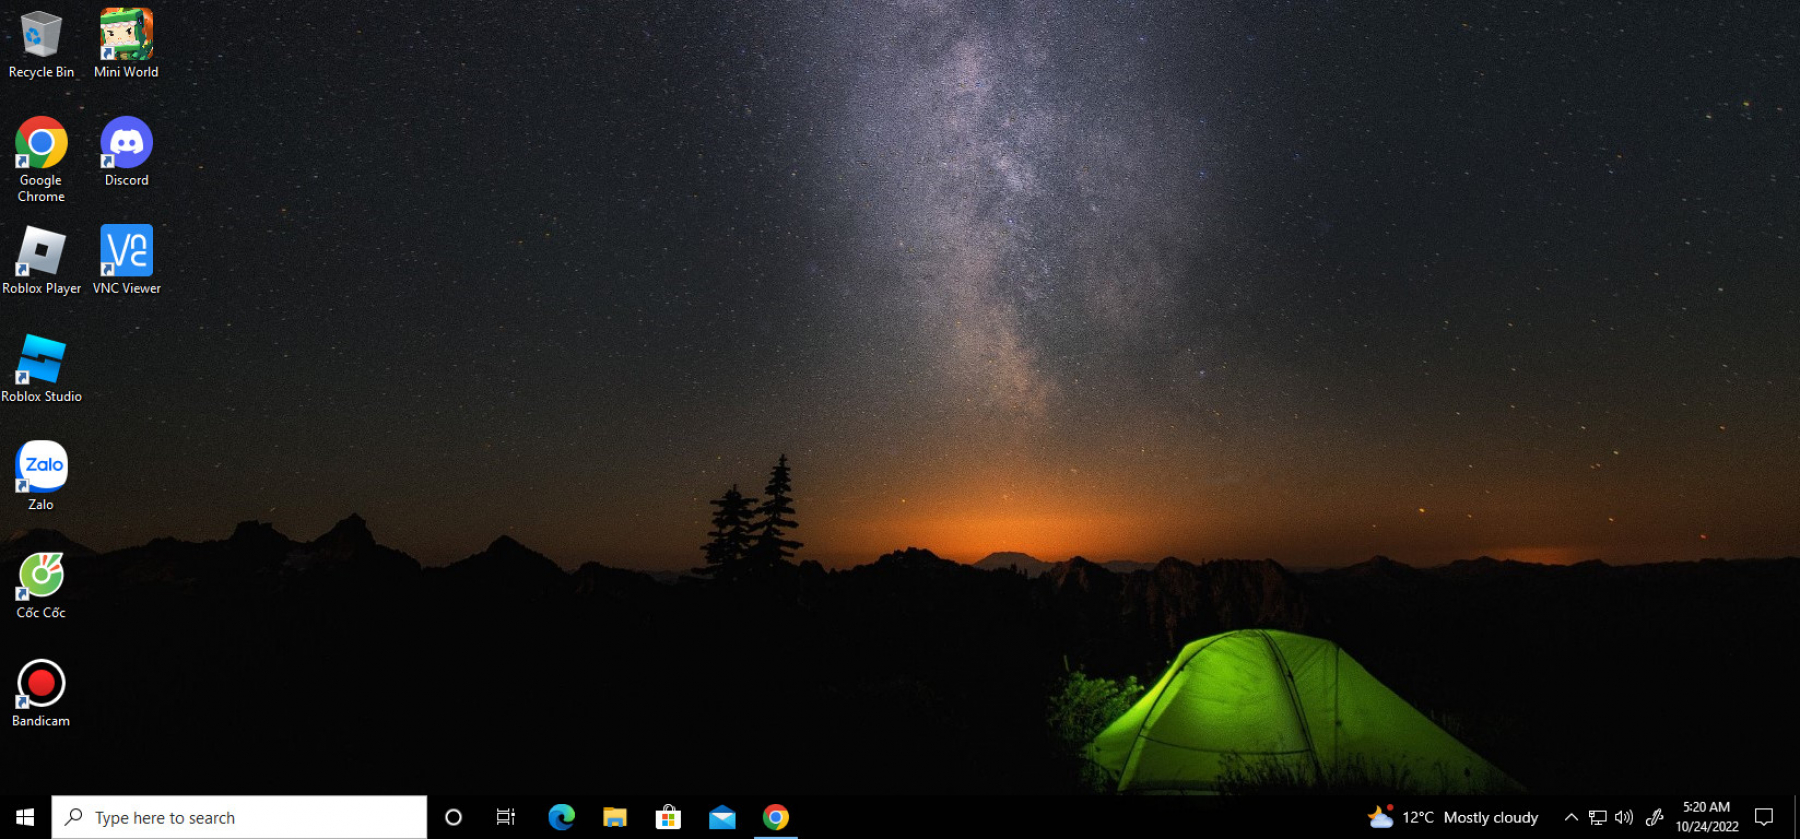Select the Cốc Cốc browser shortcut
Viewport: 1800px width, 839px height.
[x=41, y=585]
